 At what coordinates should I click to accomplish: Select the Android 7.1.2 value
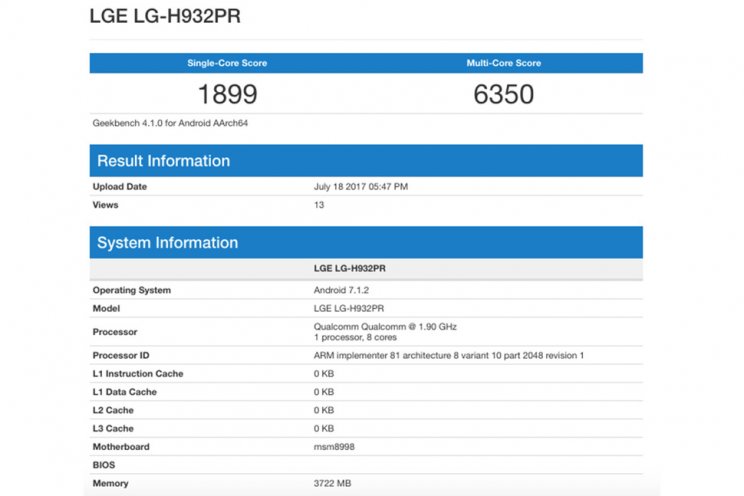click(341, 290)
